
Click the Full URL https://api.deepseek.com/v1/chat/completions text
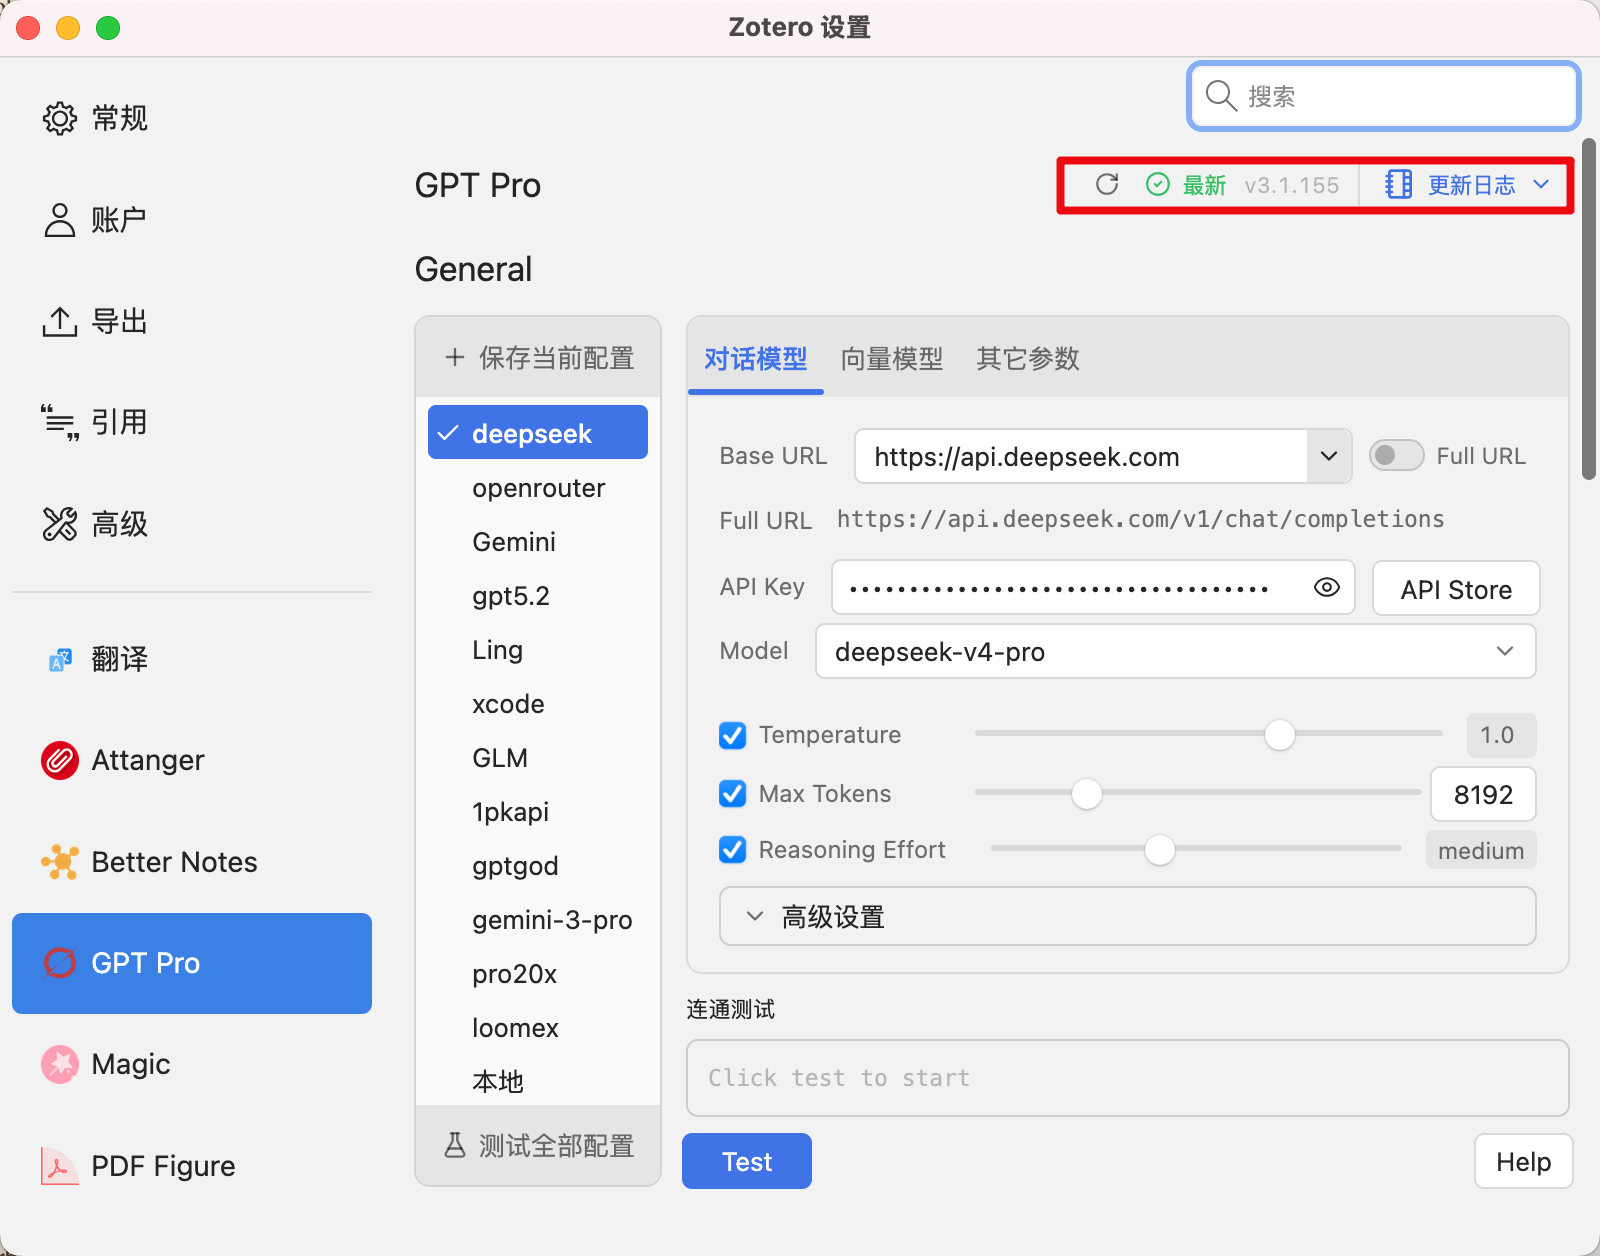tap(1140, 519)
